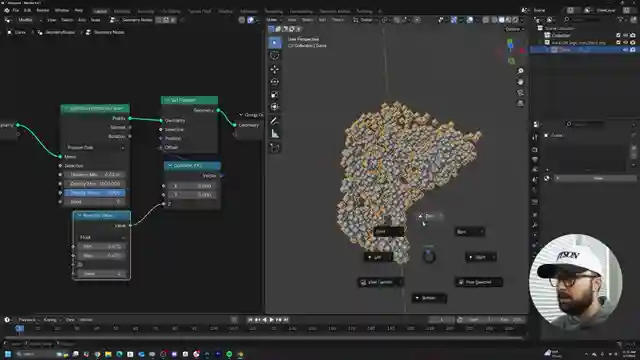Click the Distance Min value field
This screenshot has width=640, height=360.
tap(95, 175)
